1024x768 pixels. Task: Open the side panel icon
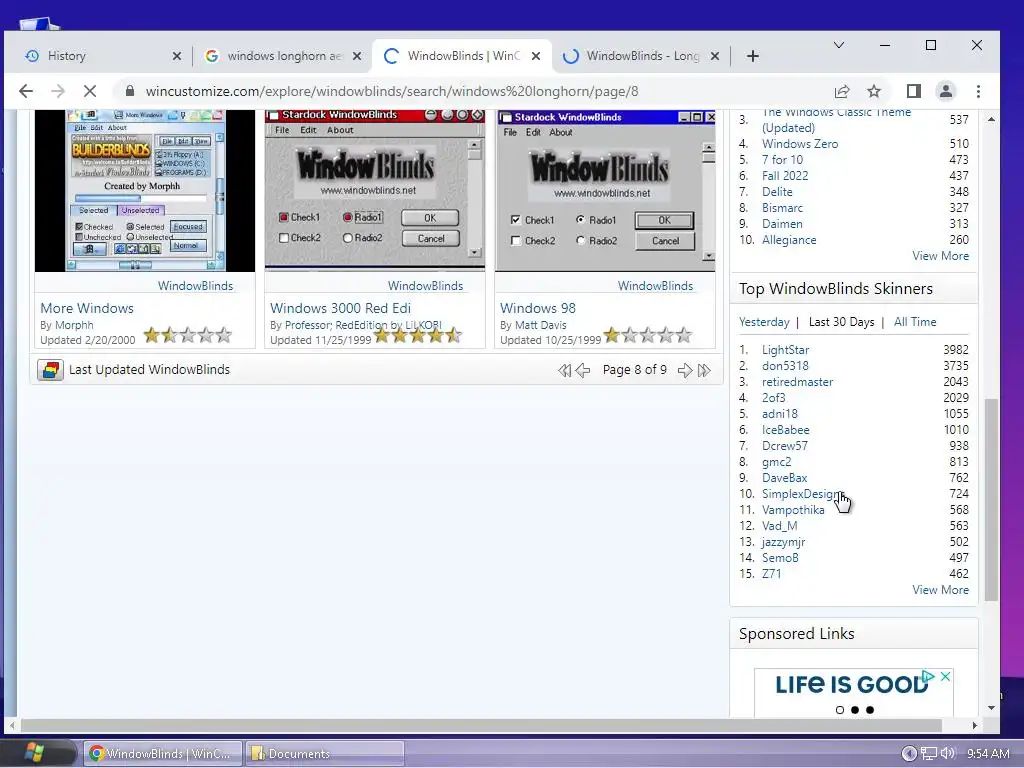click(x=914, y=91)
